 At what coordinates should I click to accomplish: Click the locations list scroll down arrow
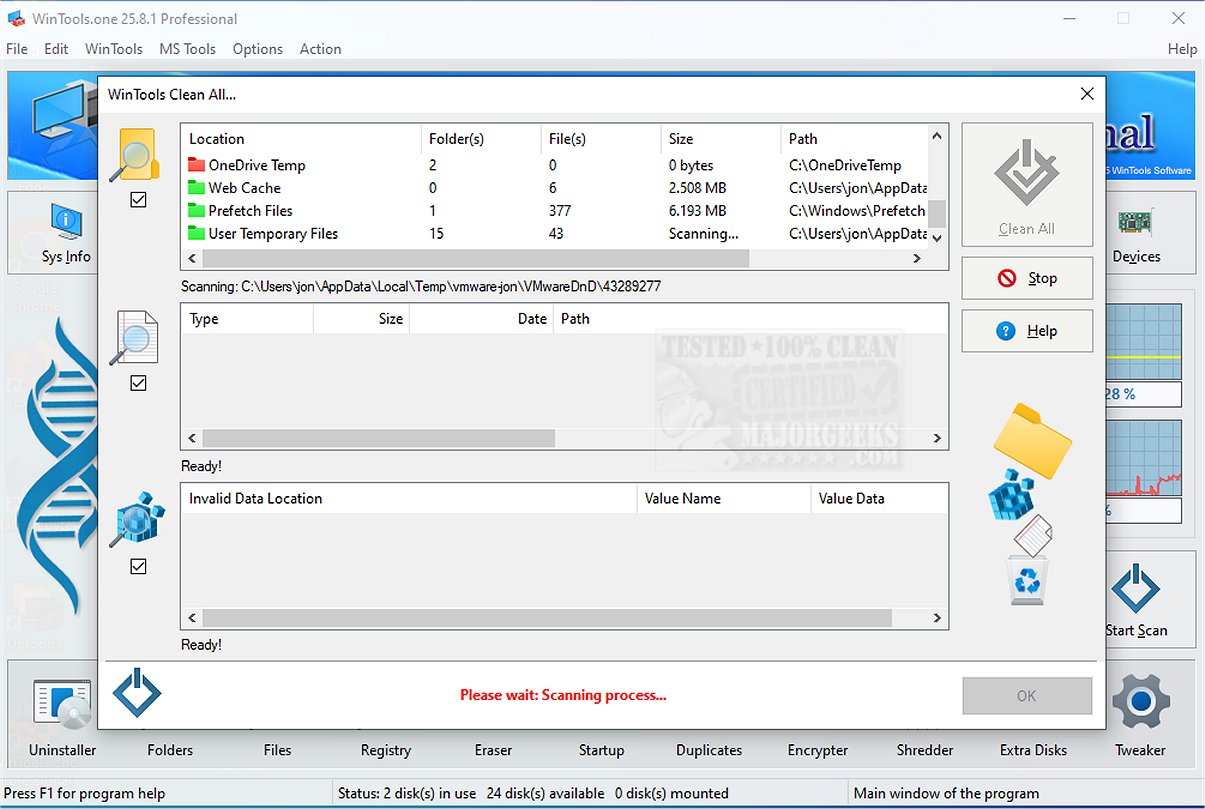[937, 238]
